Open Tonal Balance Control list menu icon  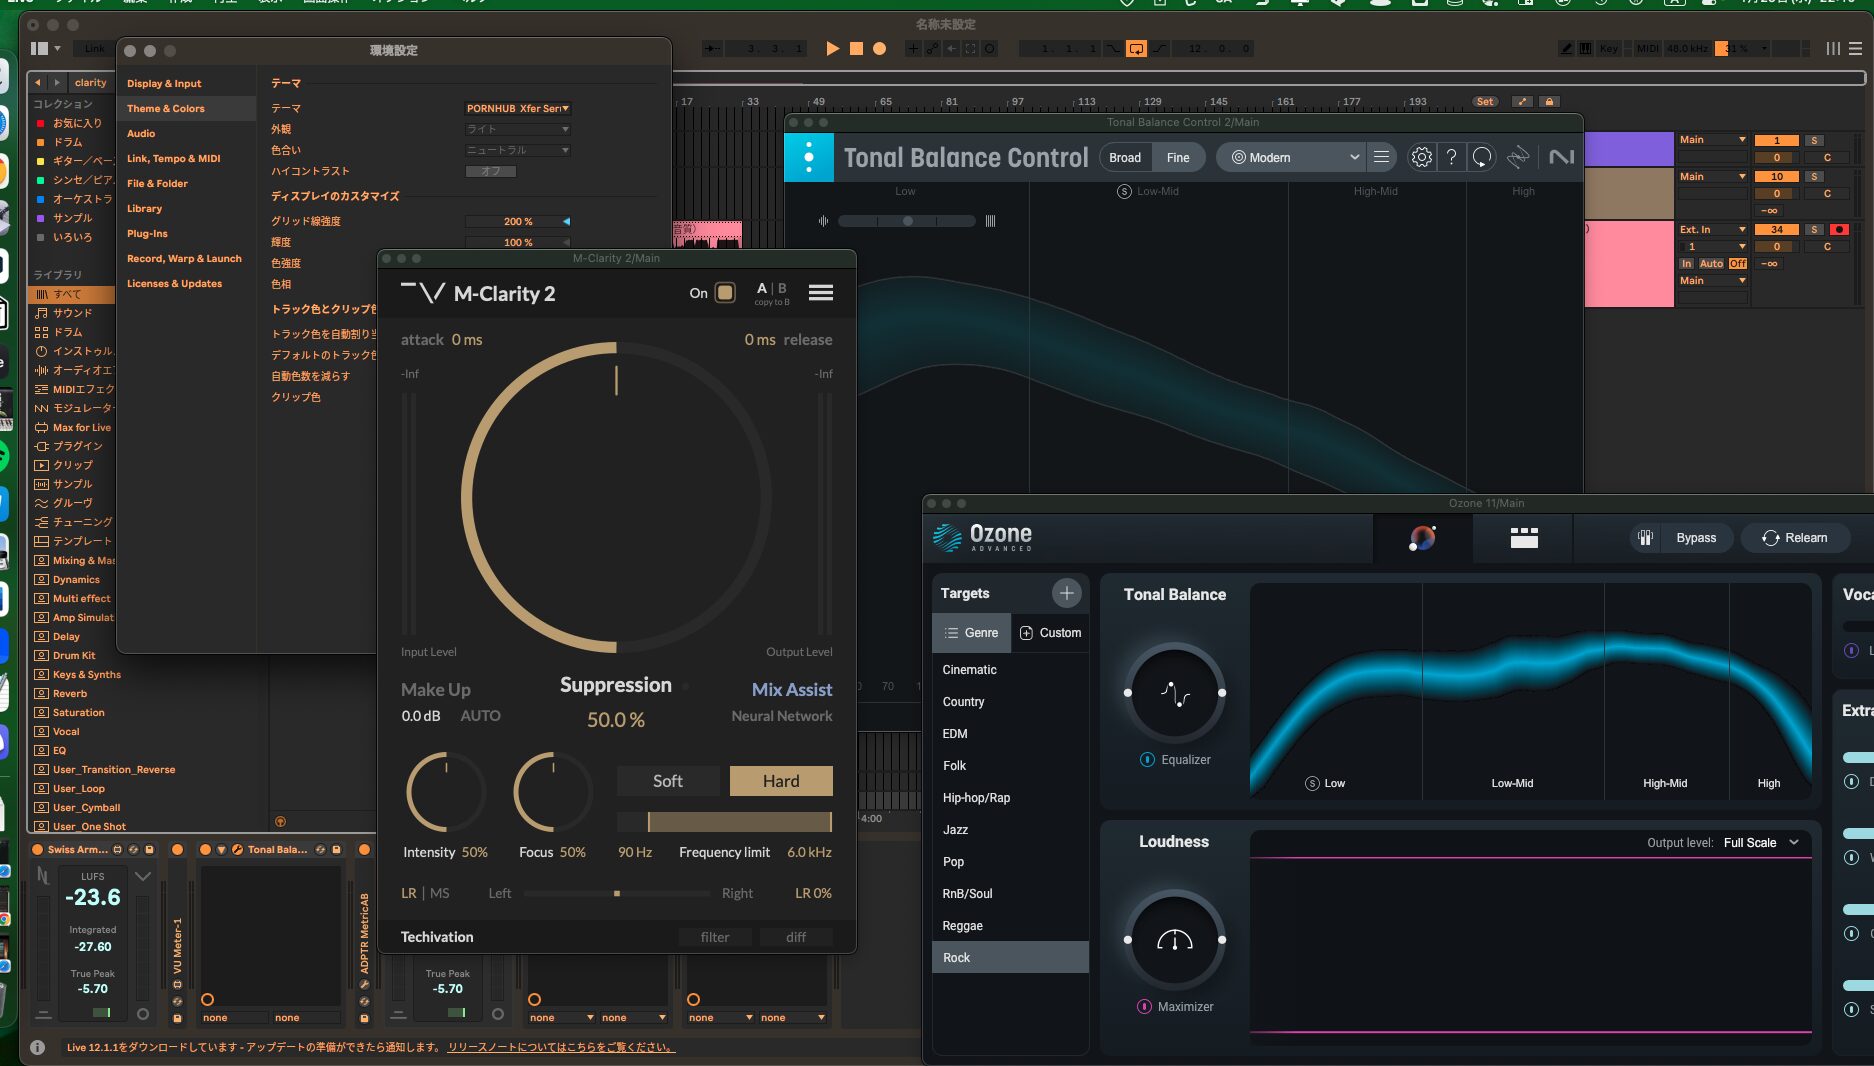point(1381,157)
